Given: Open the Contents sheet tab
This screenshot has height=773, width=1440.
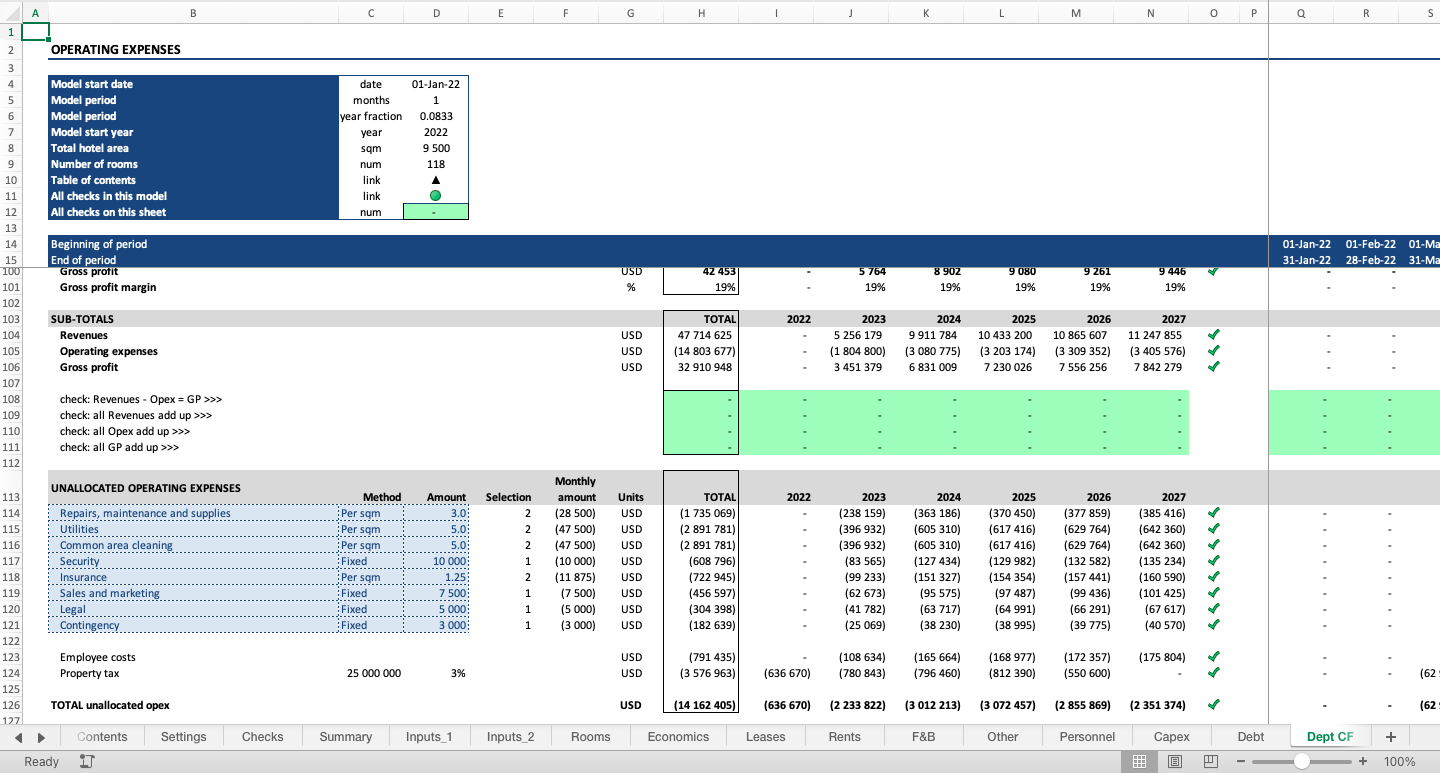Looking at the screenshot, I should point(102,736).
